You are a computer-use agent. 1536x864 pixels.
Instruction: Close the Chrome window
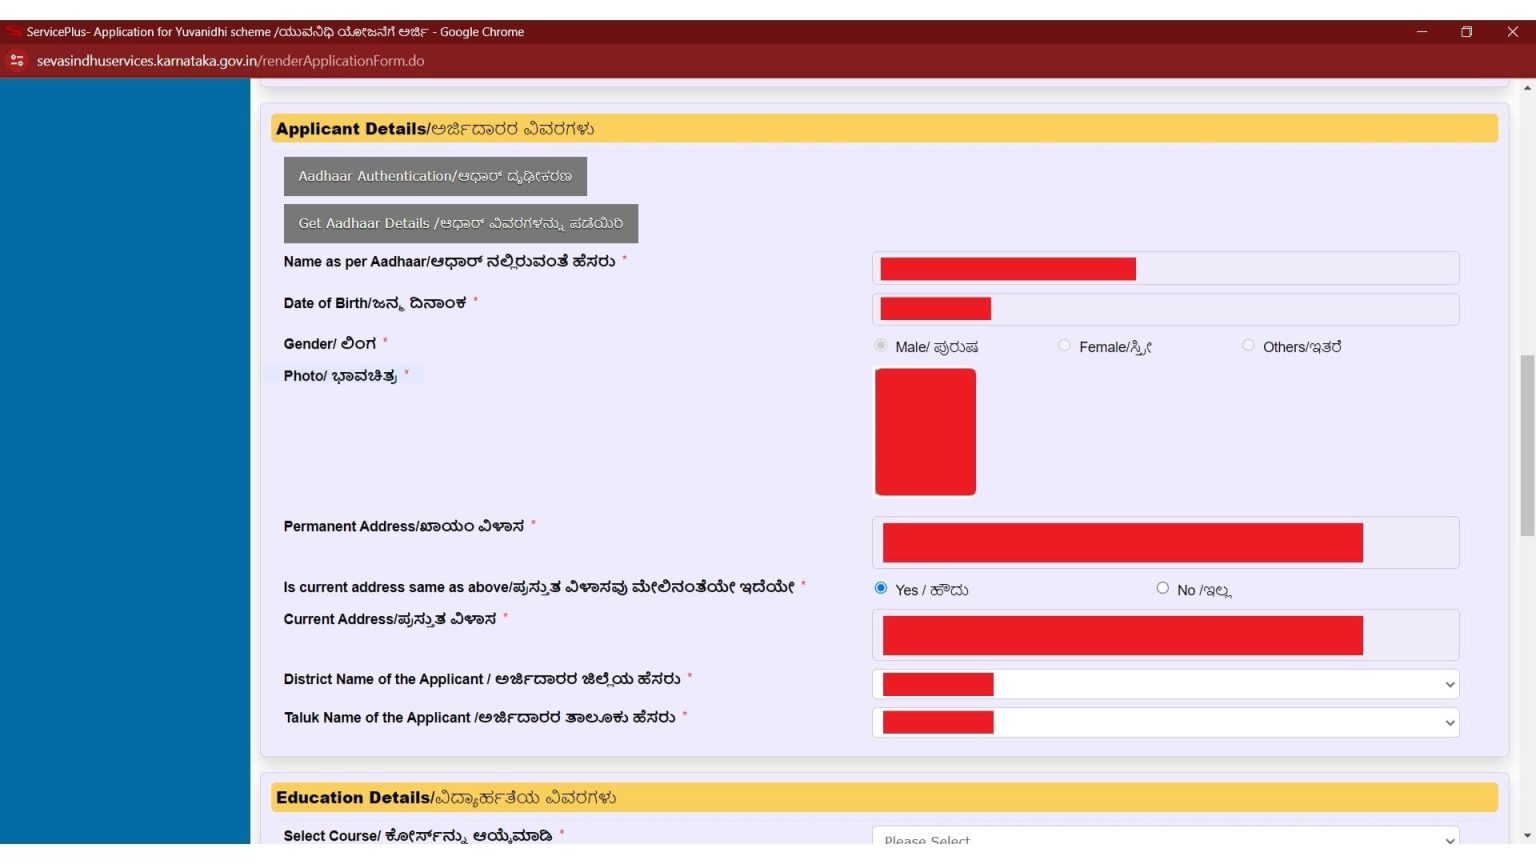(x=1512, y=32)
